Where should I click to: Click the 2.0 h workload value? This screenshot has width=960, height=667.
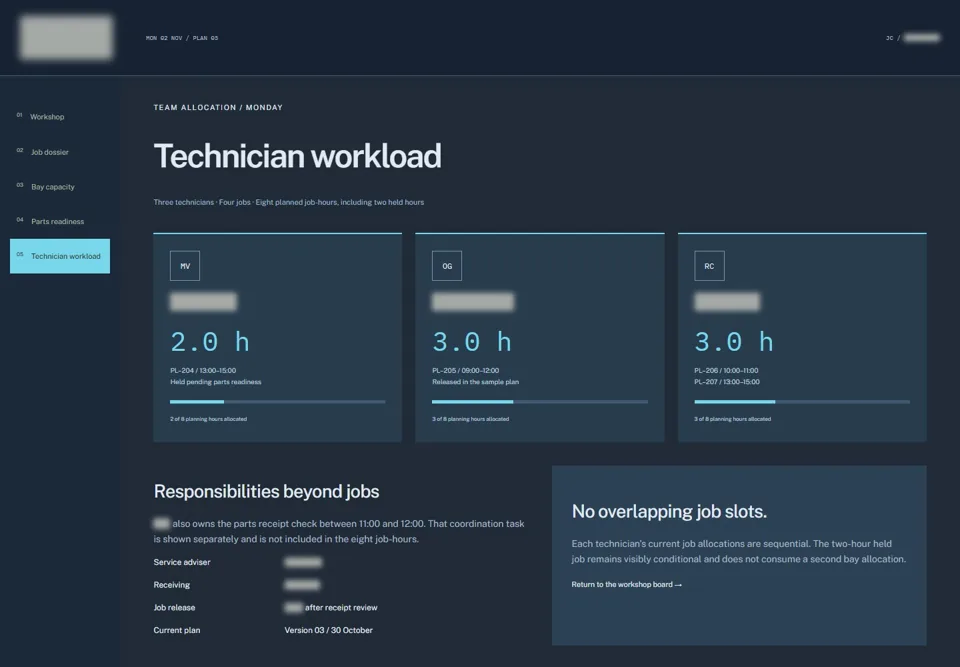point(210,342)
